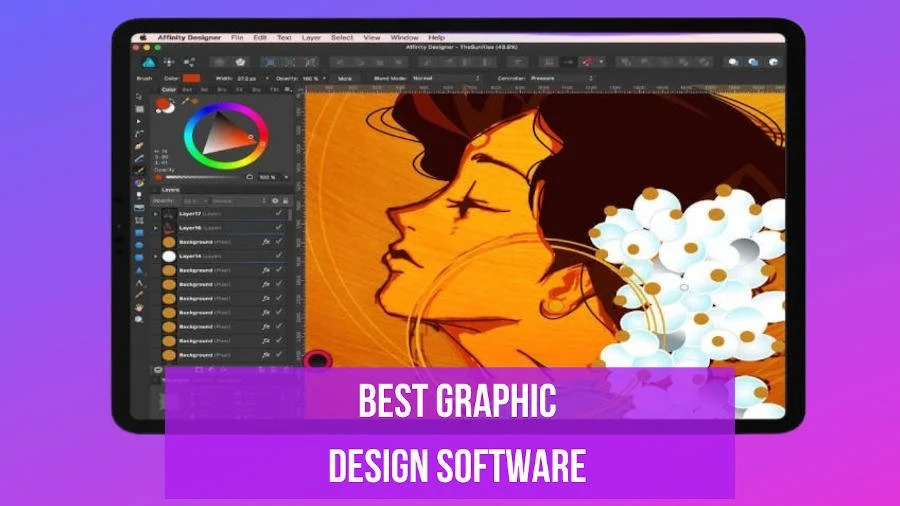Toggle visibility checkmark for Layer16
Screen dimensions: 900x506
coord(279,228)
